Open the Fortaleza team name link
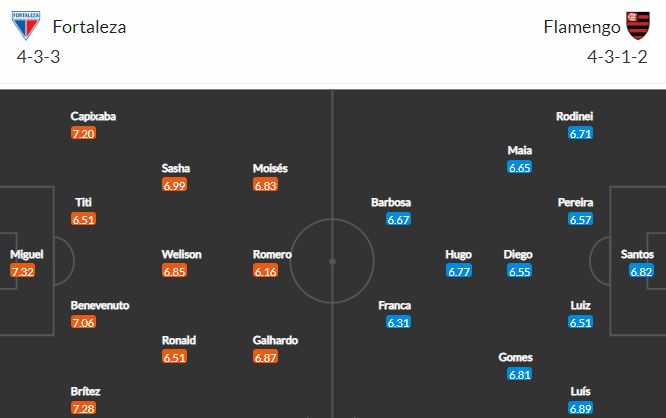Screen dimensions: 666x418 (x=89, y=27)
